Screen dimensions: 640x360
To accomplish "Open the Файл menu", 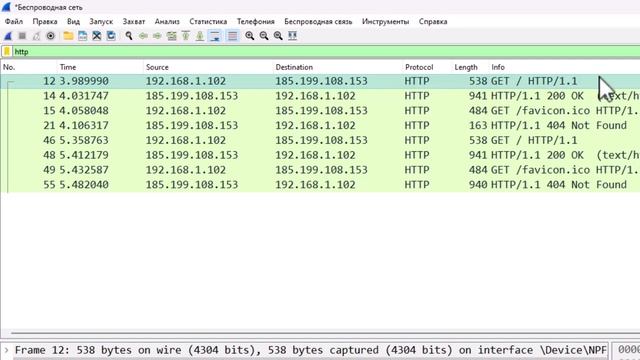I will (x=14, y=22).
